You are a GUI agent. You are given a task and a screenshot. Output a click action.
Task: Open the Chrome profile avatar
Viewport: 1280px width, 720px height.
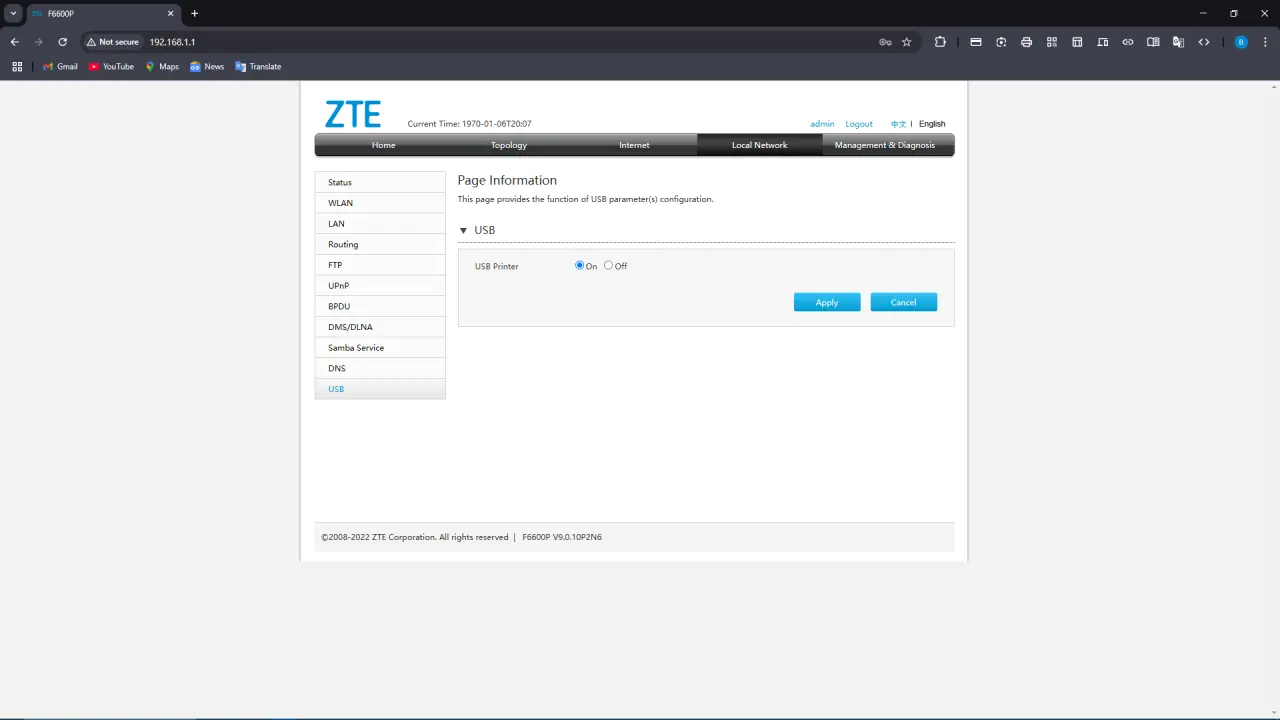[x=1241, y=42]
